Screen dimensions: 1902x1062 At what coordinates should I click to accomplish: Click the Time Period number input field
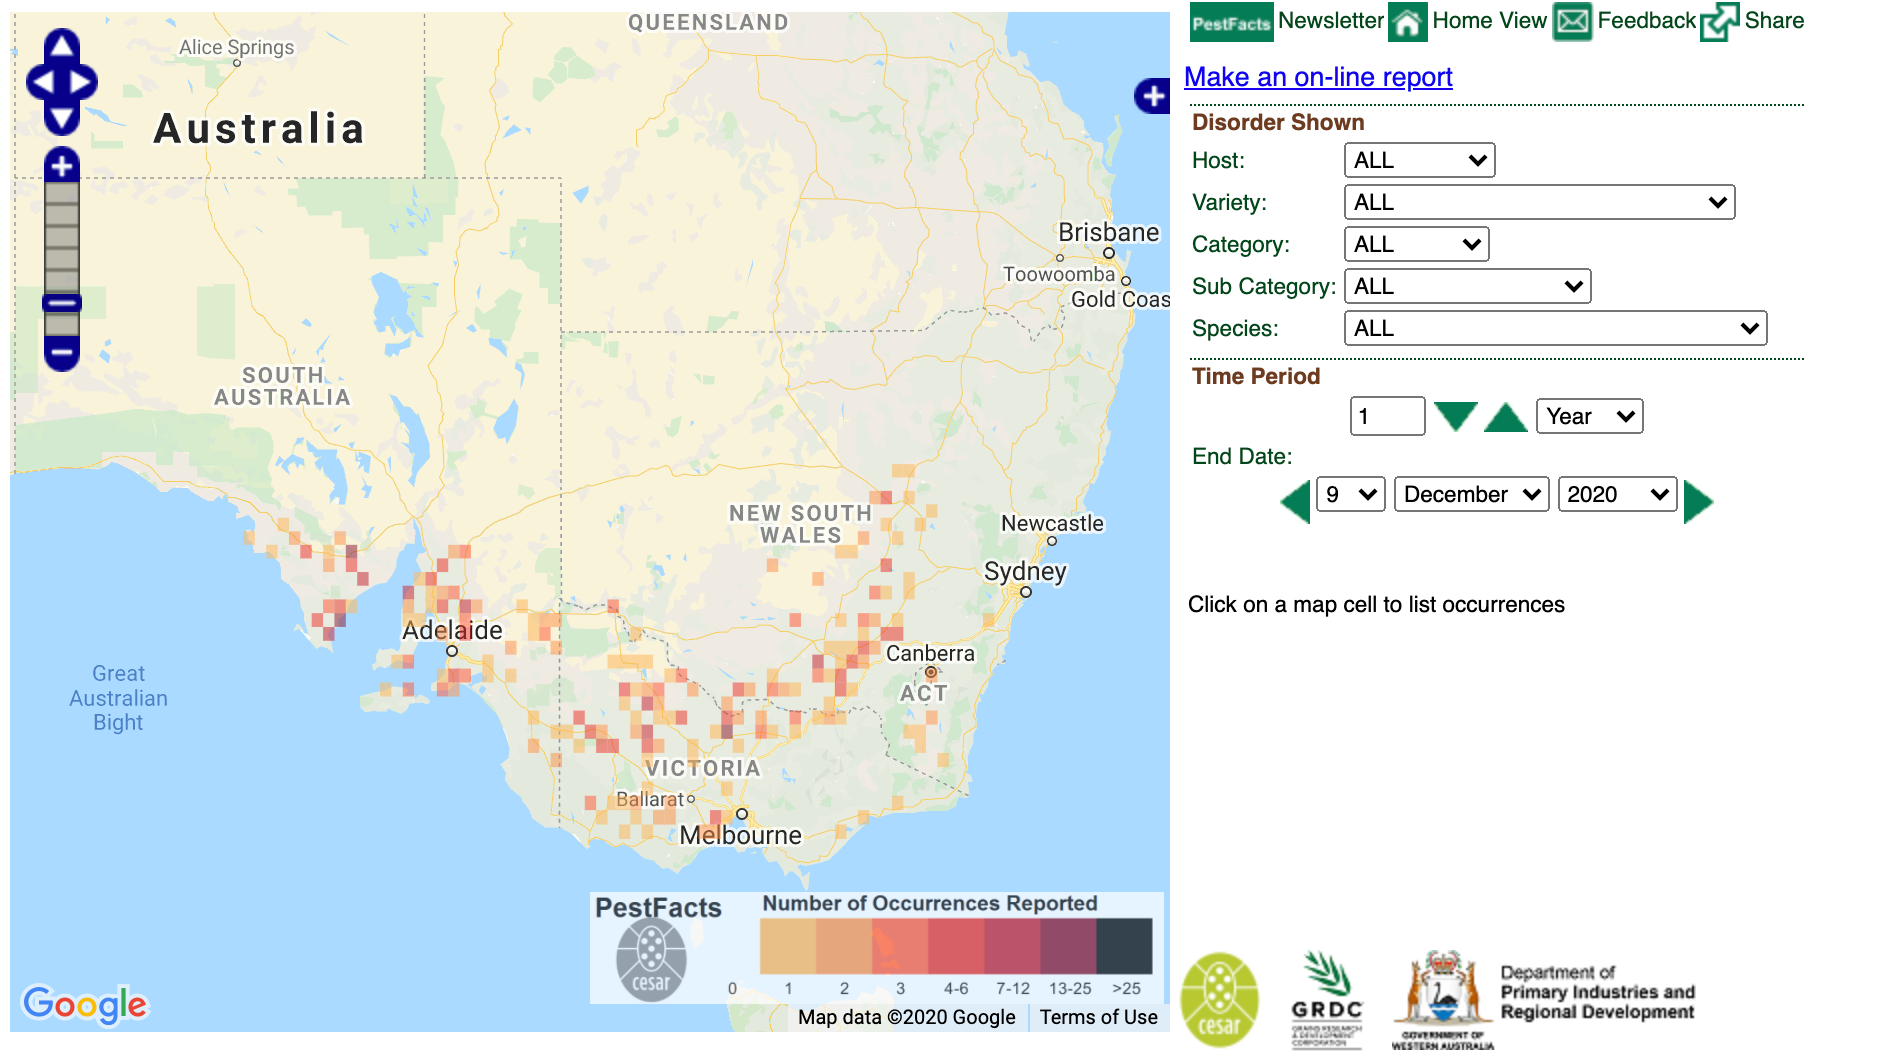pos(1387,415)
